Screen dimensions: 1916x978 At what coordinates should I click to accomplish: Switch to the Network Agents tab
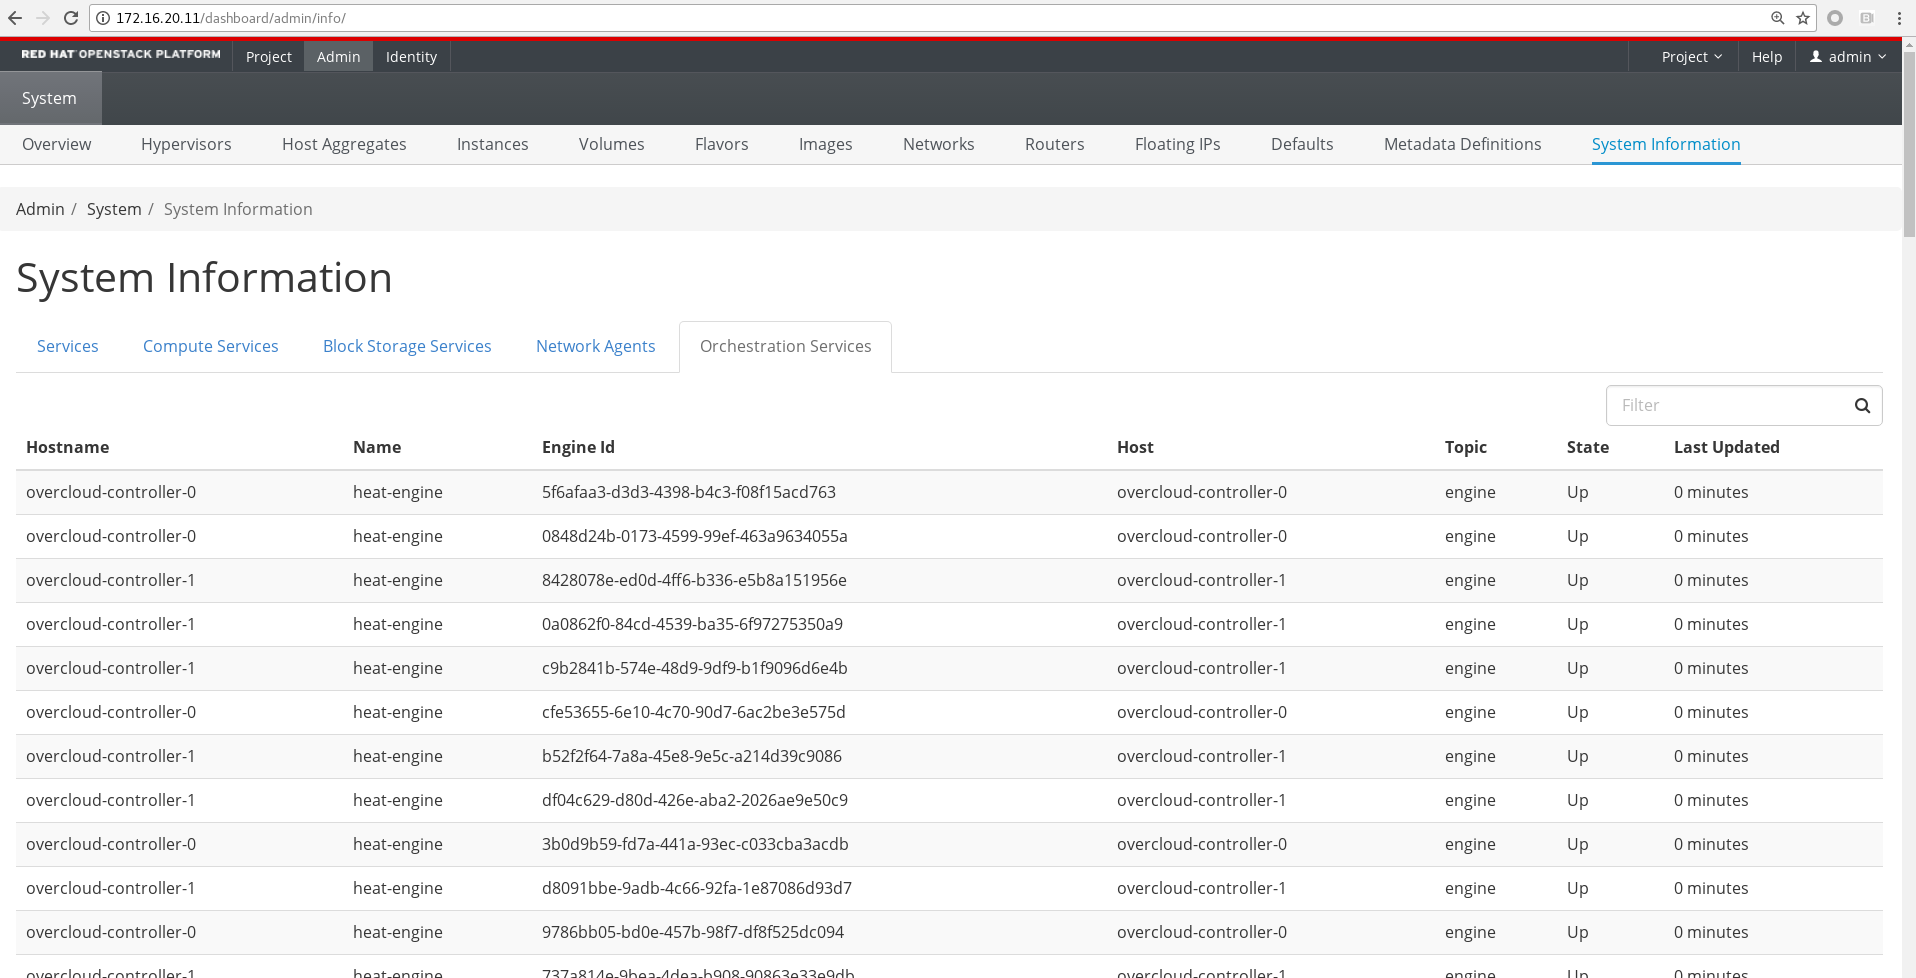point(596,346)
